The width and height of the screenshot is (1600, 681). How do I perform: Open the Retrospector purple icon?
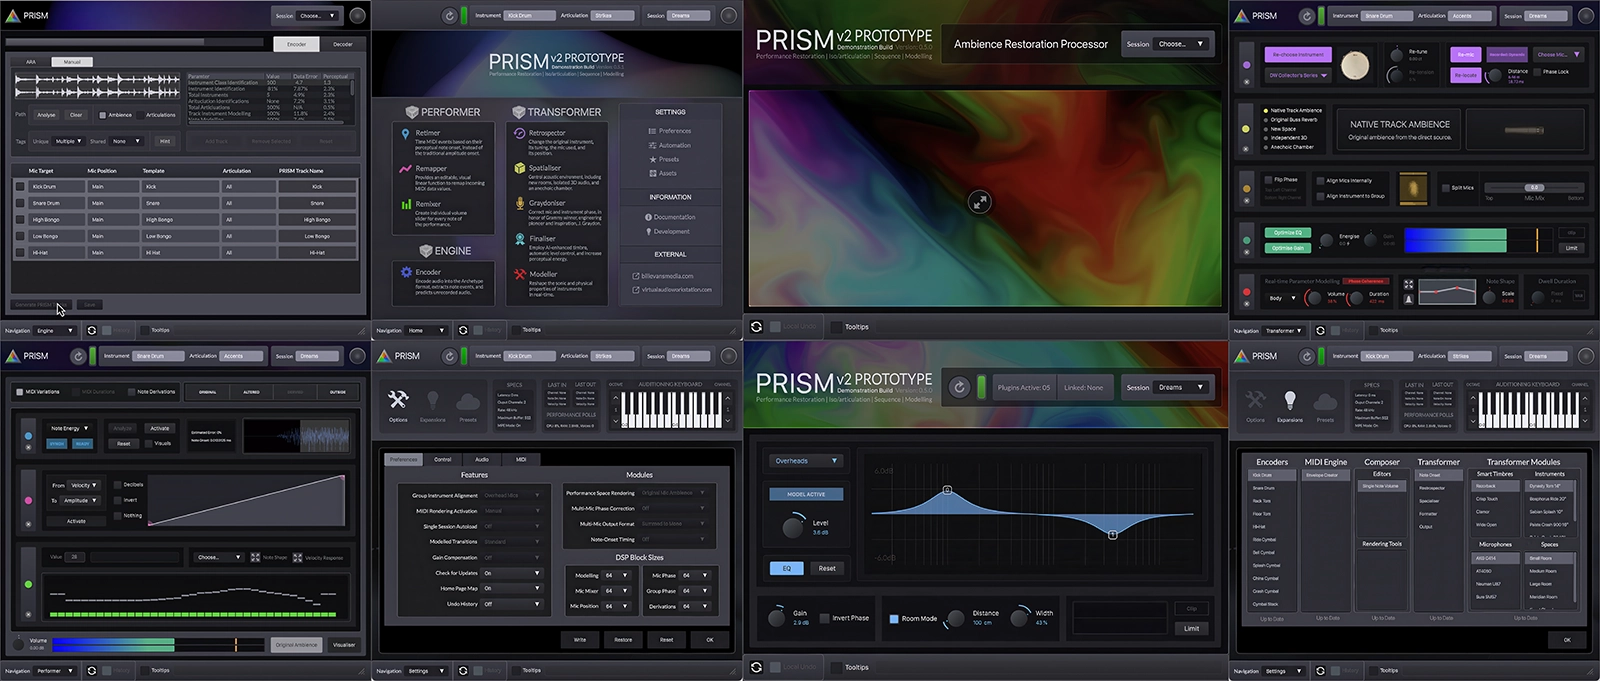pyautogui.click(x=519, y=133)
